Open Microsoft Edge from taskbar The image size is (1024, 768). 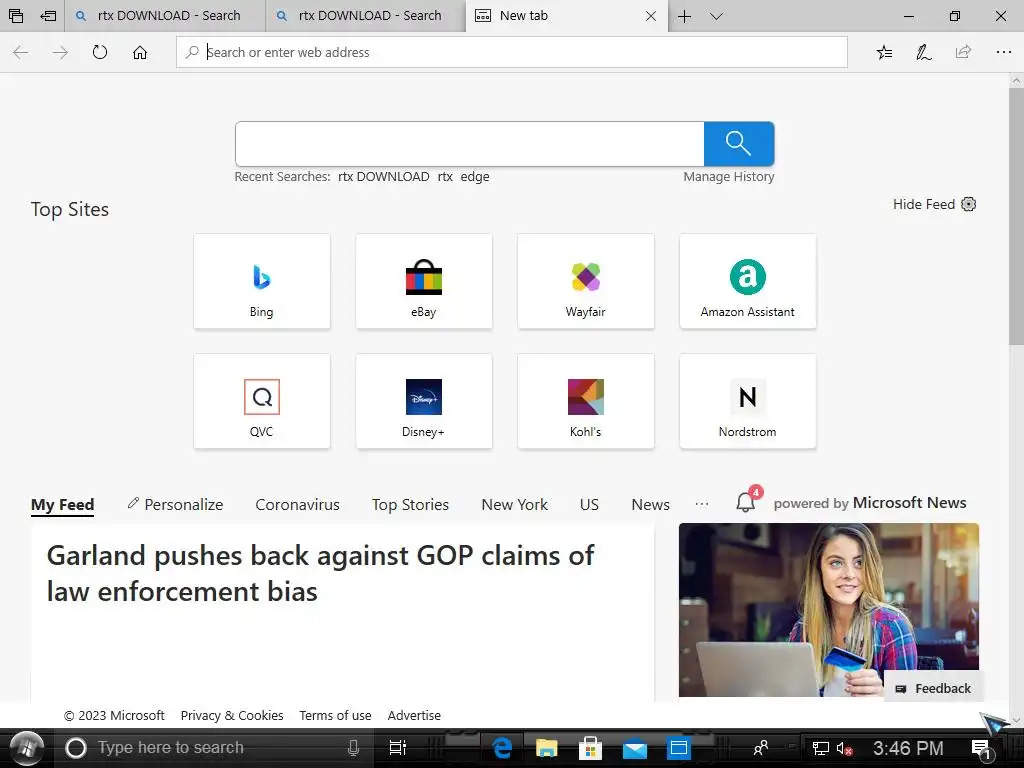click(502, 748)
